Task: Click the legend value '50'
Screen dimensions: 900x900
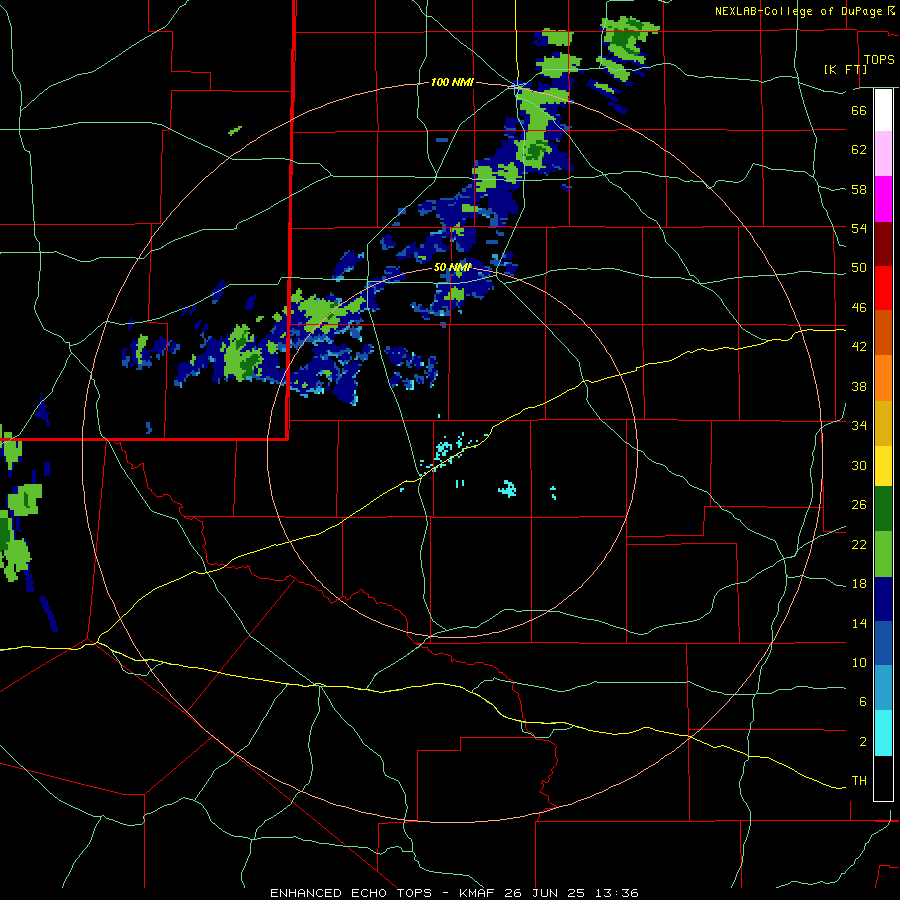Action: (x=859, y=268)
